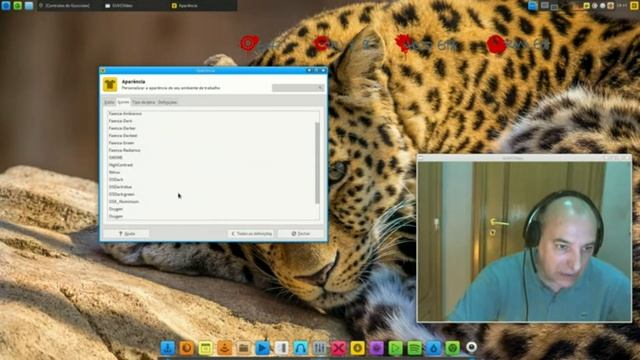The image size is (640, 360).
Task: Click the search field in the Aparência window
Action: click(x=298, y=87)
